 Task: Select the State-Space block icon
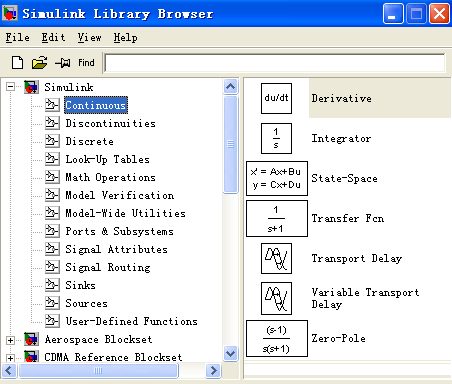277,178
